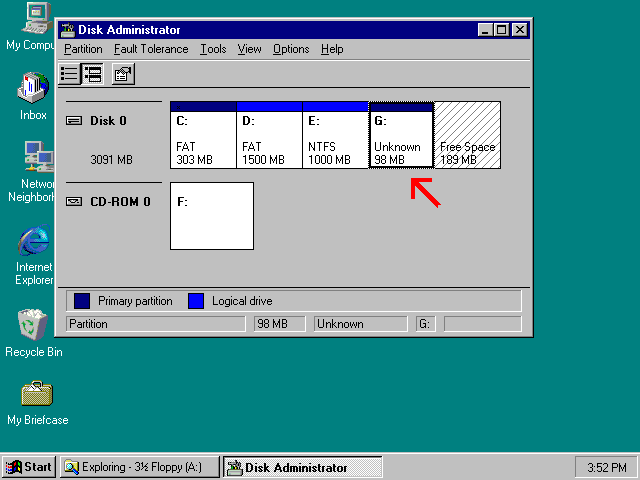Click the CD-ROM 0 label
640x480 pixels.
tap(120, 202)
